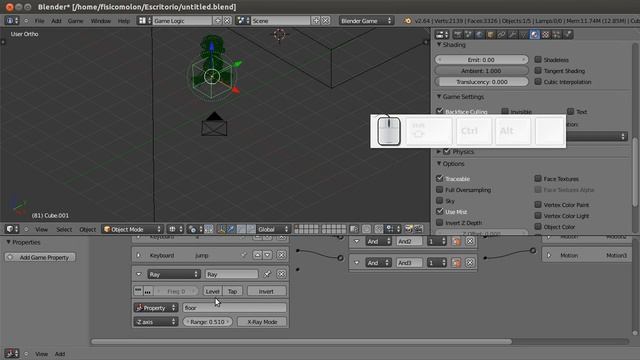This screenshot has width=640, height=360.
Task: Open the 3D viewport Object menu
Action: coord(87,229)
